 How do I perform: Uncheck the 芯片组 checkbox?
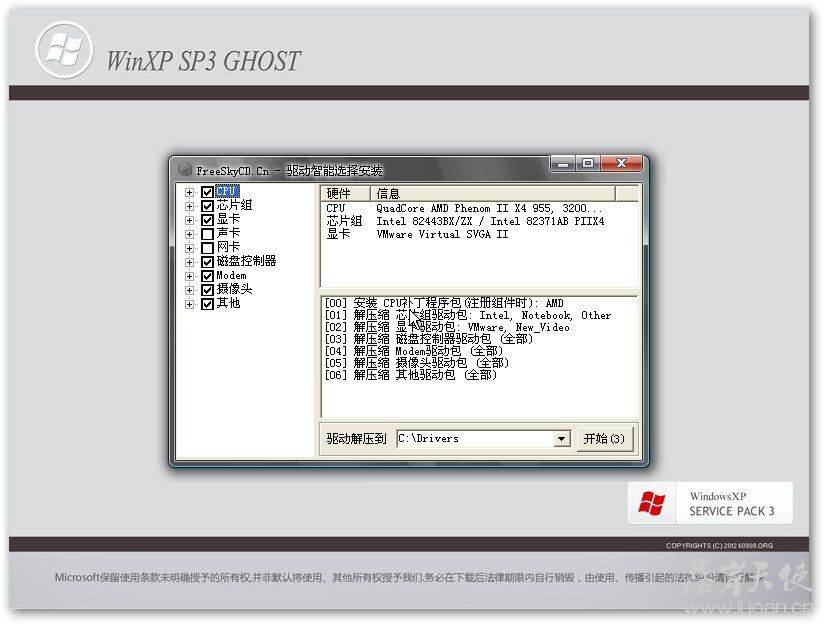click(207, 206)
